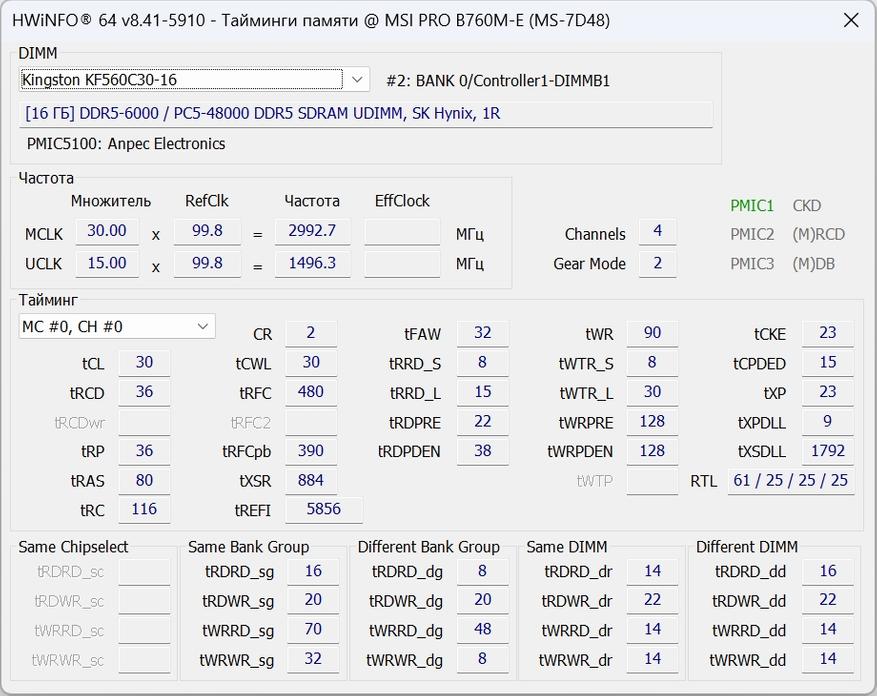Close the HWiNFO memory timings window
This screenshot has width=877, height=696.
(851, 21)
